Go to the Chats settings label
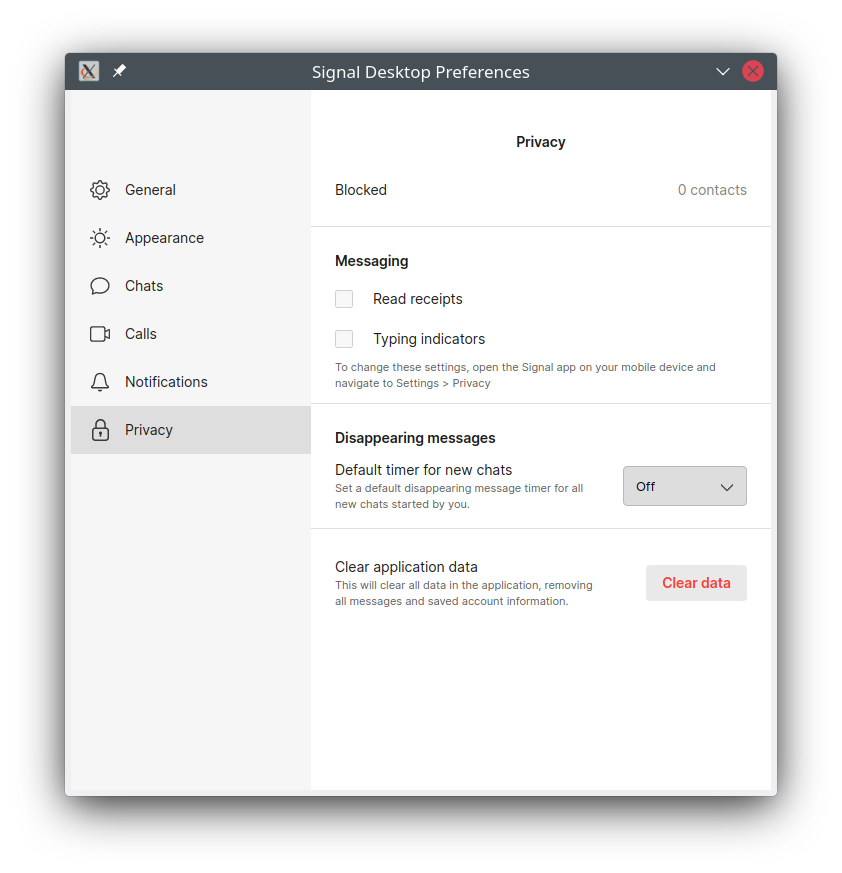Screen dimensions: 842x873 tap(144, 286)
